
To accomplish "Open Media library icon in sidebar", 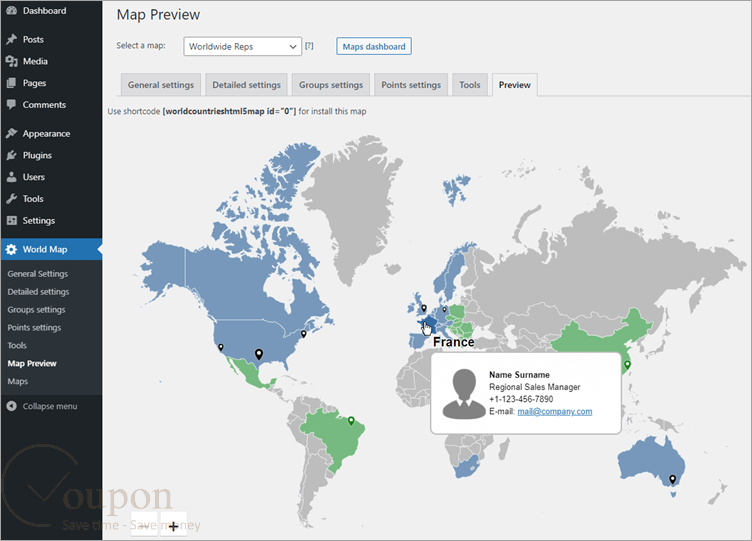I will (12, 61).
